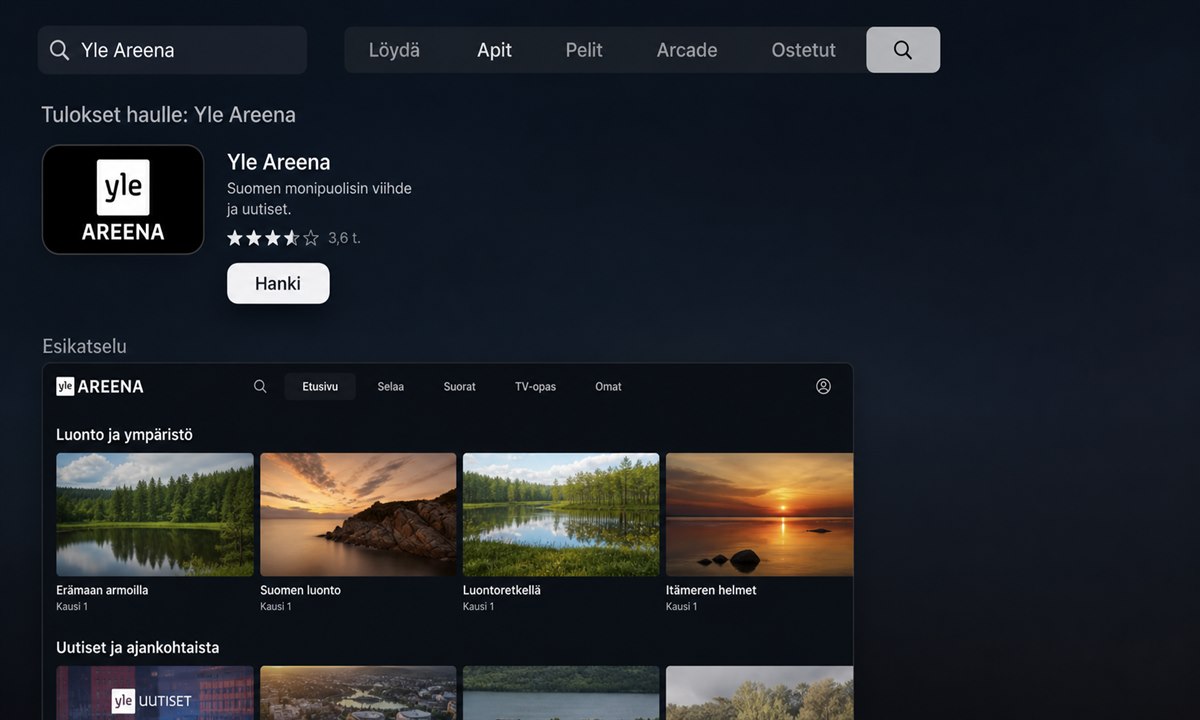This screenshot has height=720, width=1200.
Task: Select Selaa in the preview navigation
Action: [391, 386]
